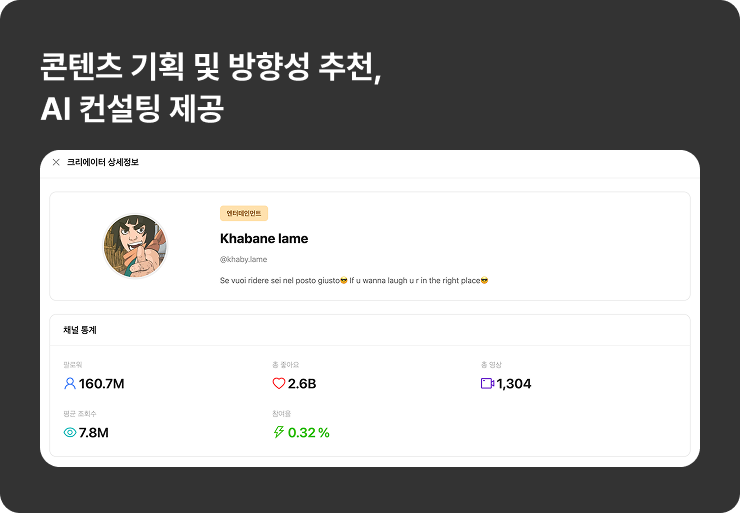The image size is (740, 513).
Task: Open the @khaby.lame handle link
Action: (x=243, y=260)
